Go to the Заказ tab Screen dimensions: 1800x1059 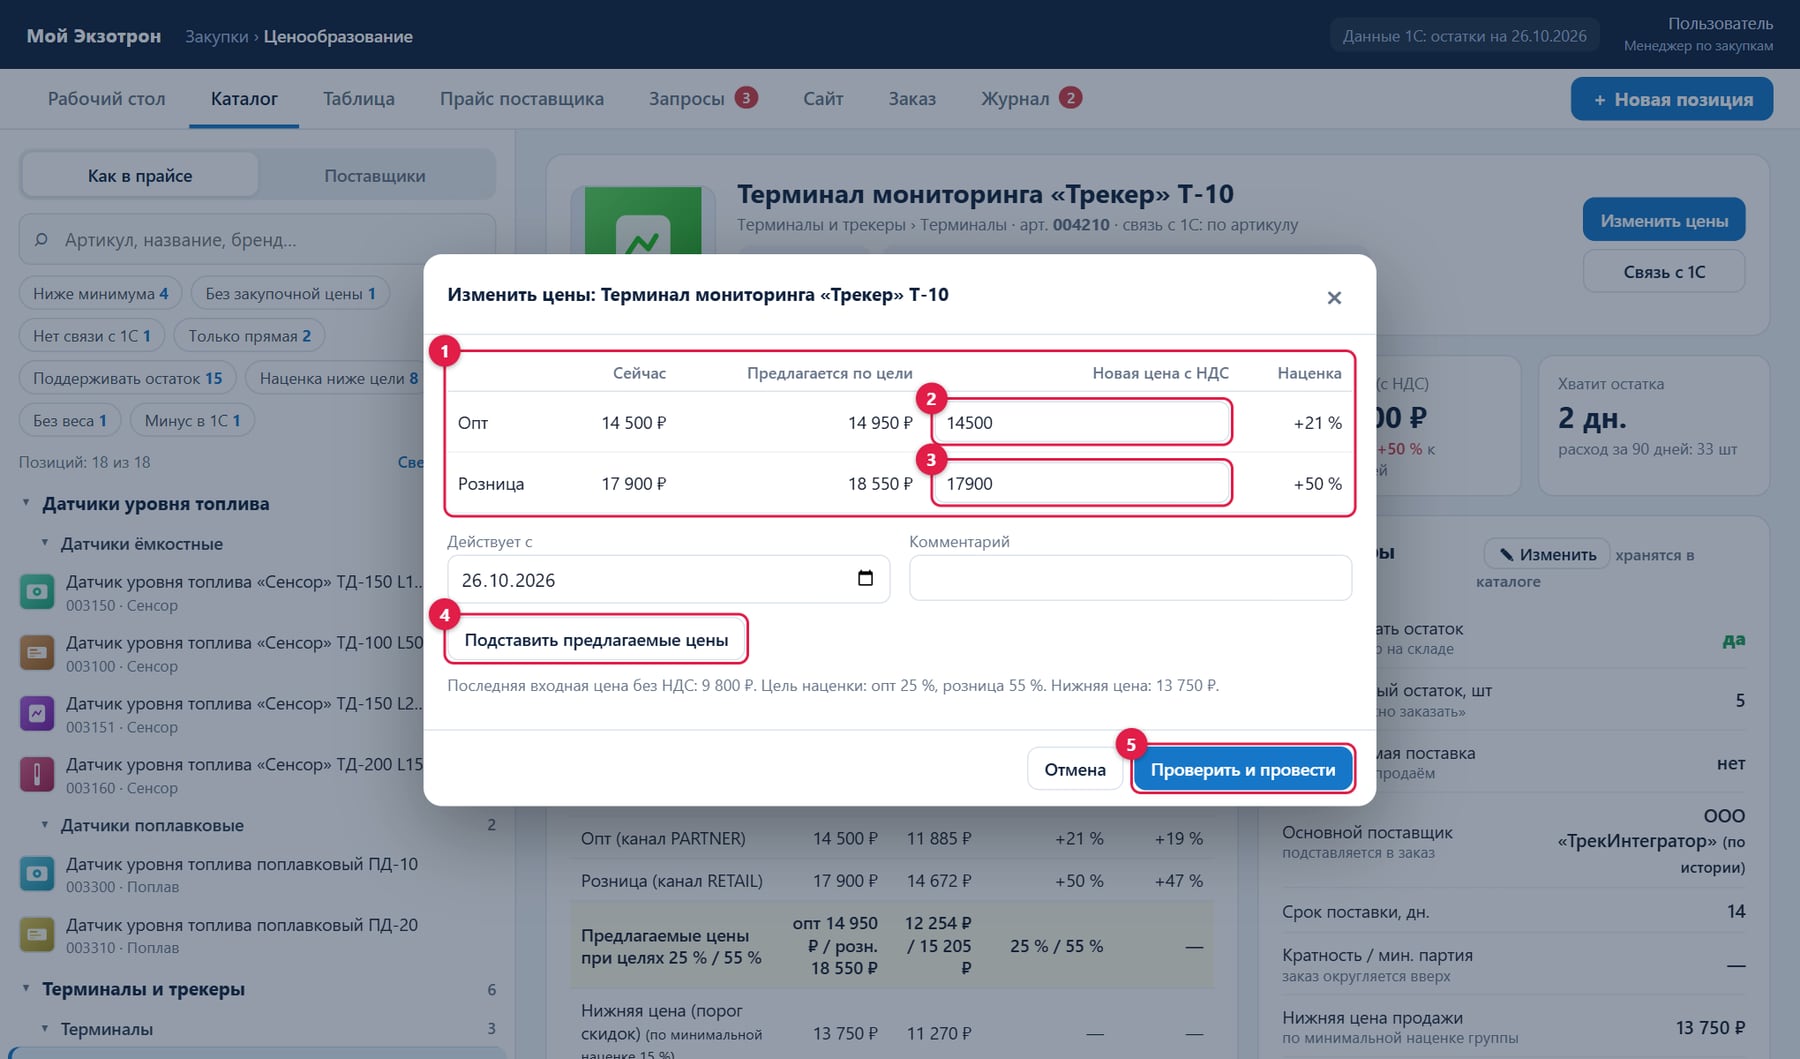(x=912, y=99)
